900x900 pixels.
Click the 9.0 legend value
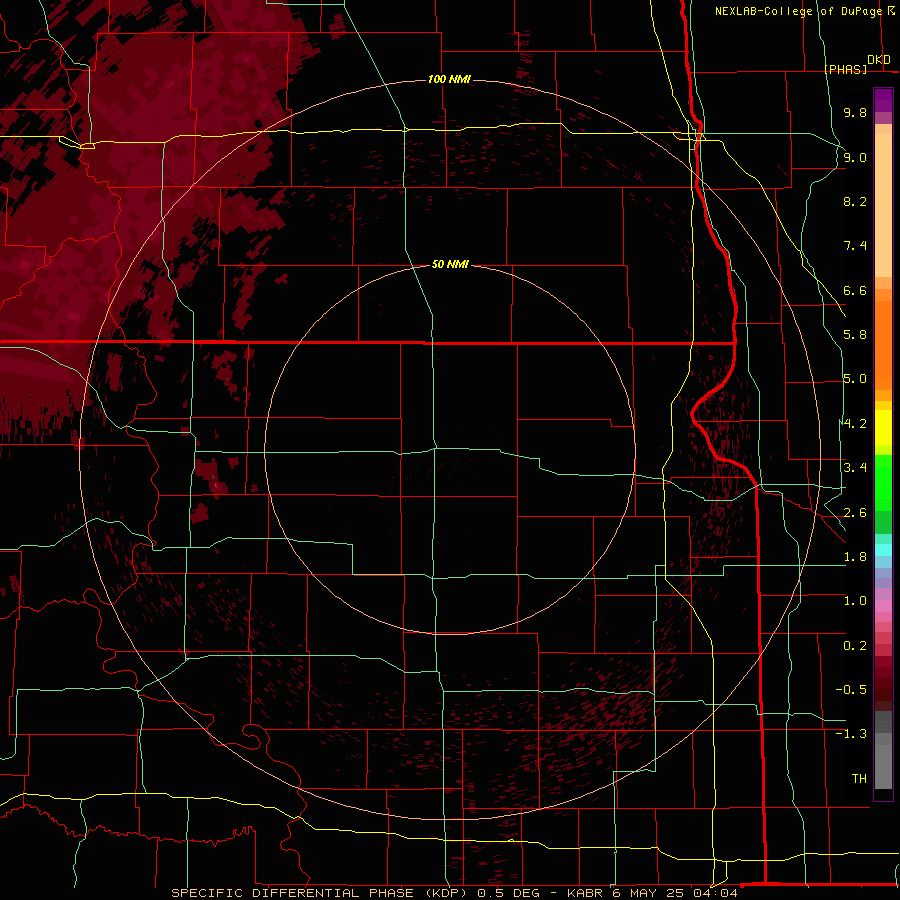(x=855, y=157)
